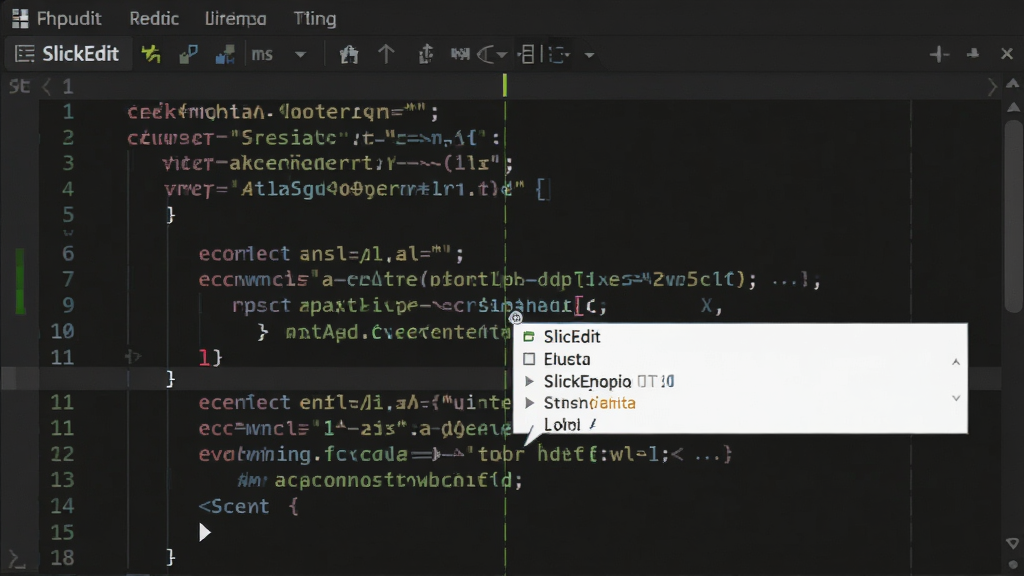1024x576 pixels.
Task: Open the Fhpudit menu
Action: [69, 18]
